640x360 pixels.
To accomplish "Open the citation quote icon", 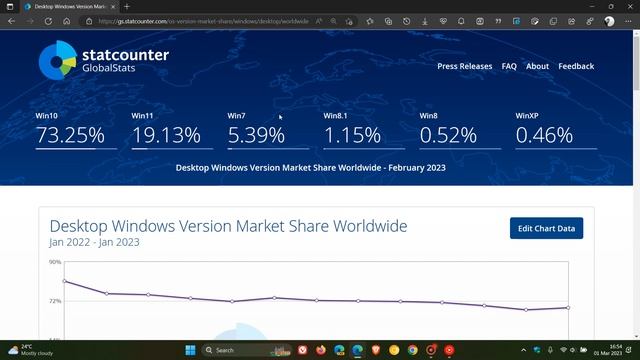I will click(498, 21).
